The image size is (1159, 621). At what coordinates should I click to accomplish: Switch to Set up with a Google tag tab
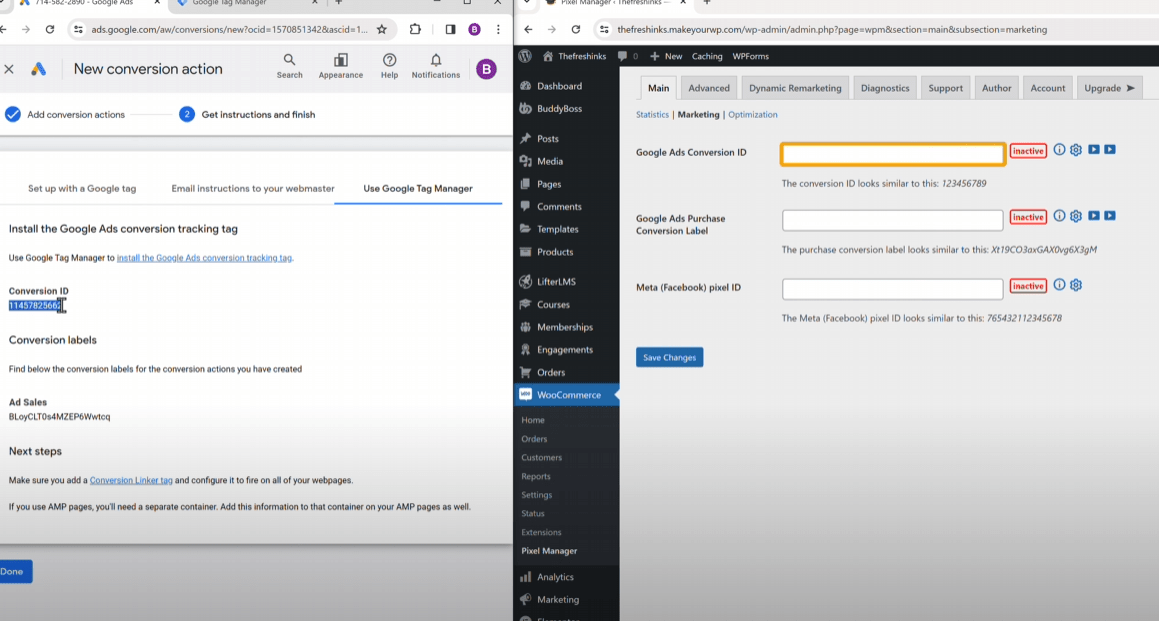[82, 188]
